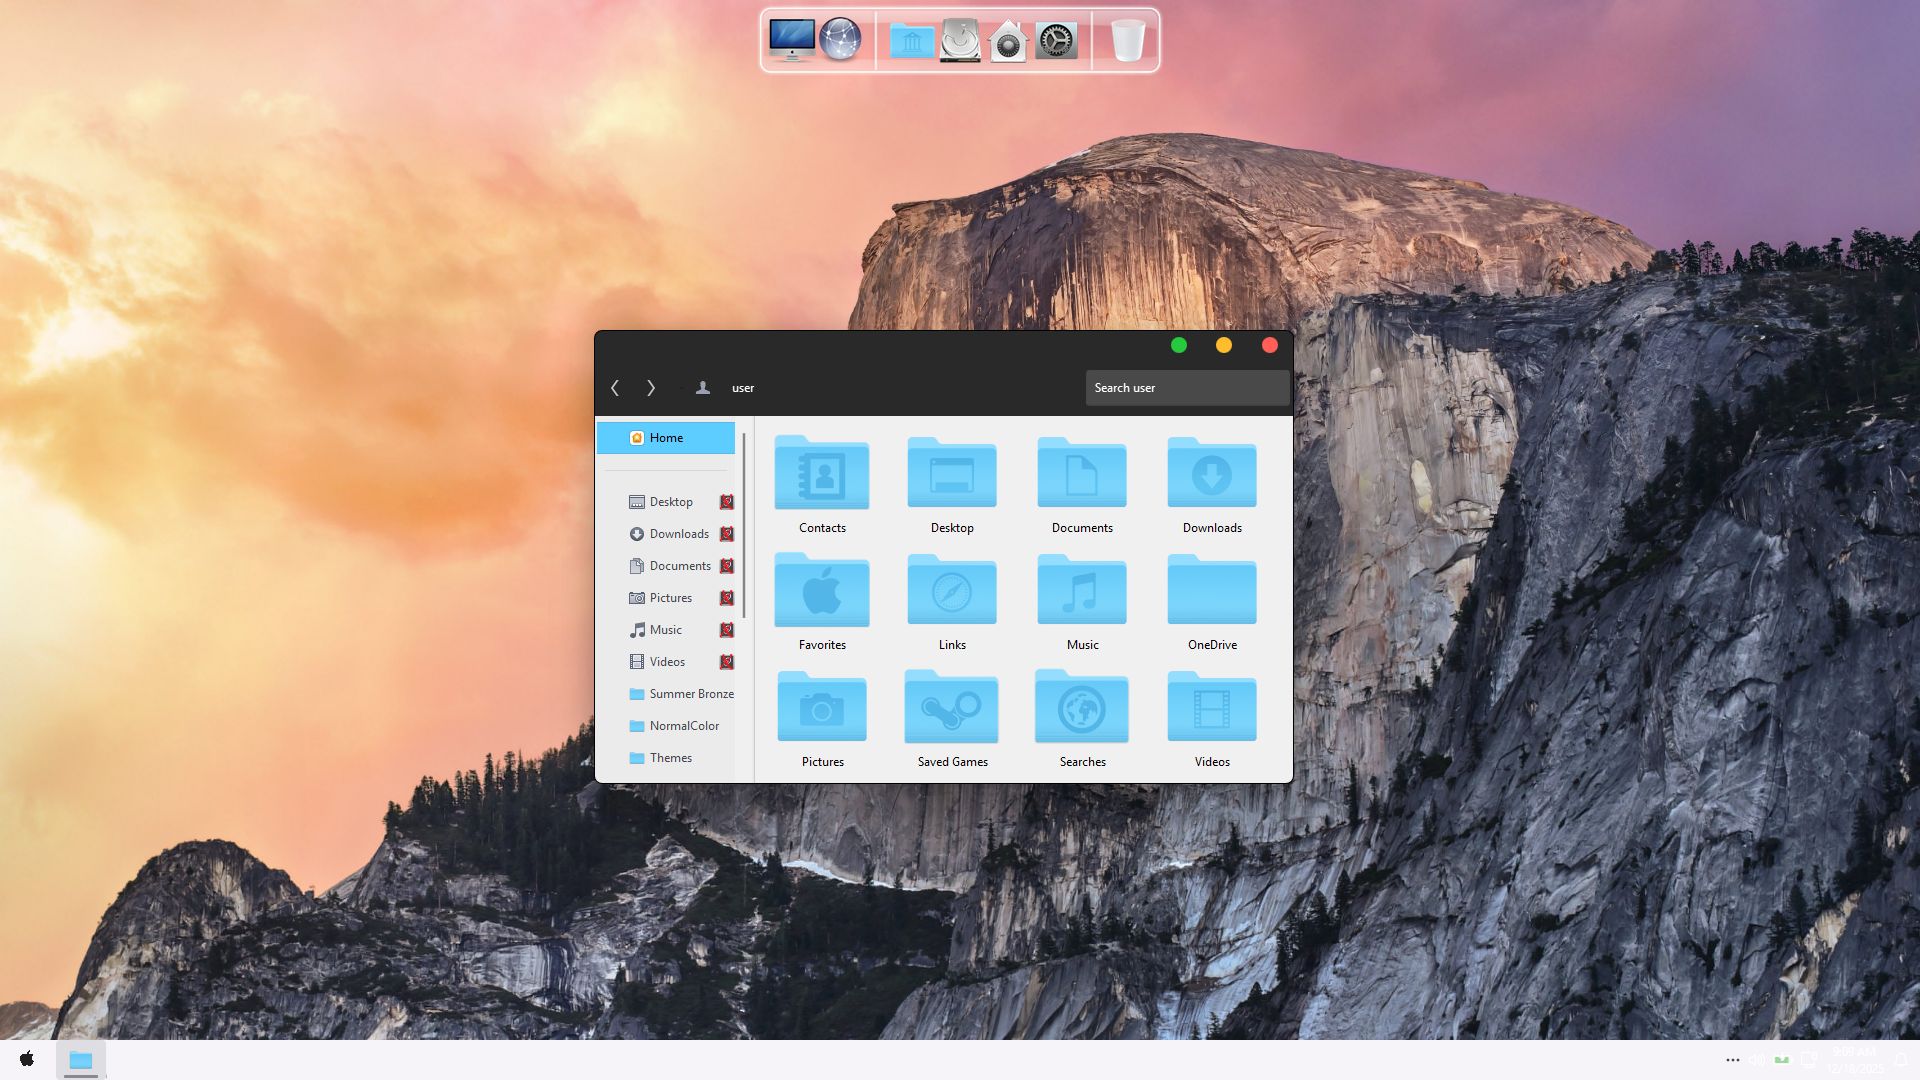This screenshot has width=1920, height=1080.
Task: Click the sidebar vertical scrollbar
Action: click(744, 525)
